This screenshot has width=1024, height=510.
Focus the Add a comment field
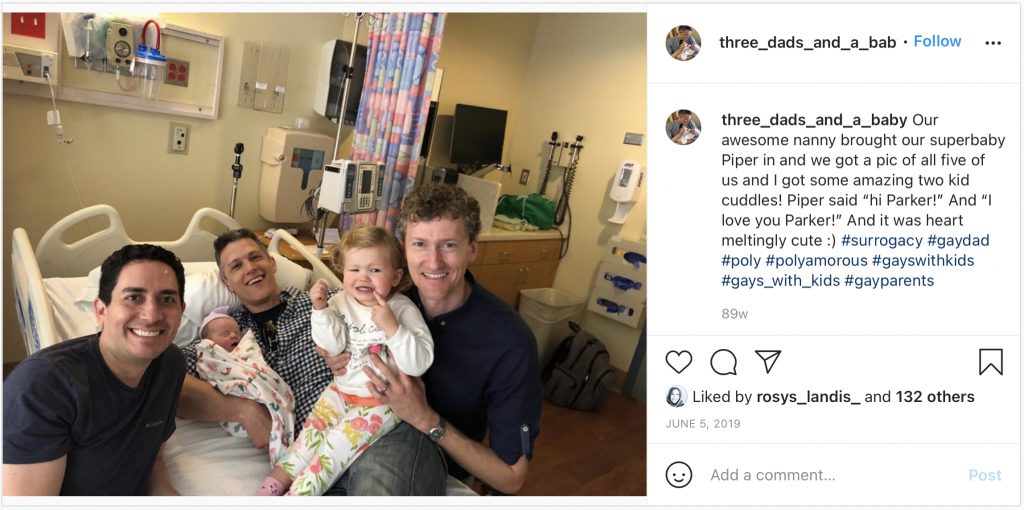click(829, 475)
